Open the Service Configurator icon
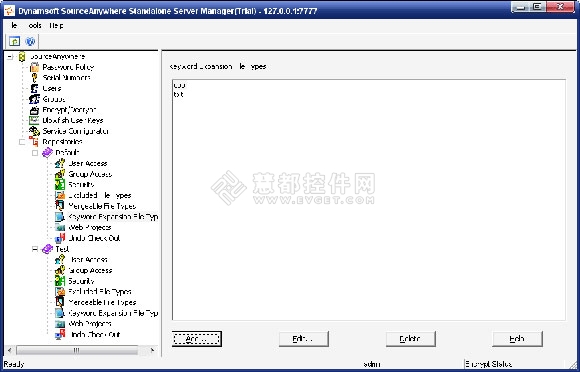 (34, 131)
